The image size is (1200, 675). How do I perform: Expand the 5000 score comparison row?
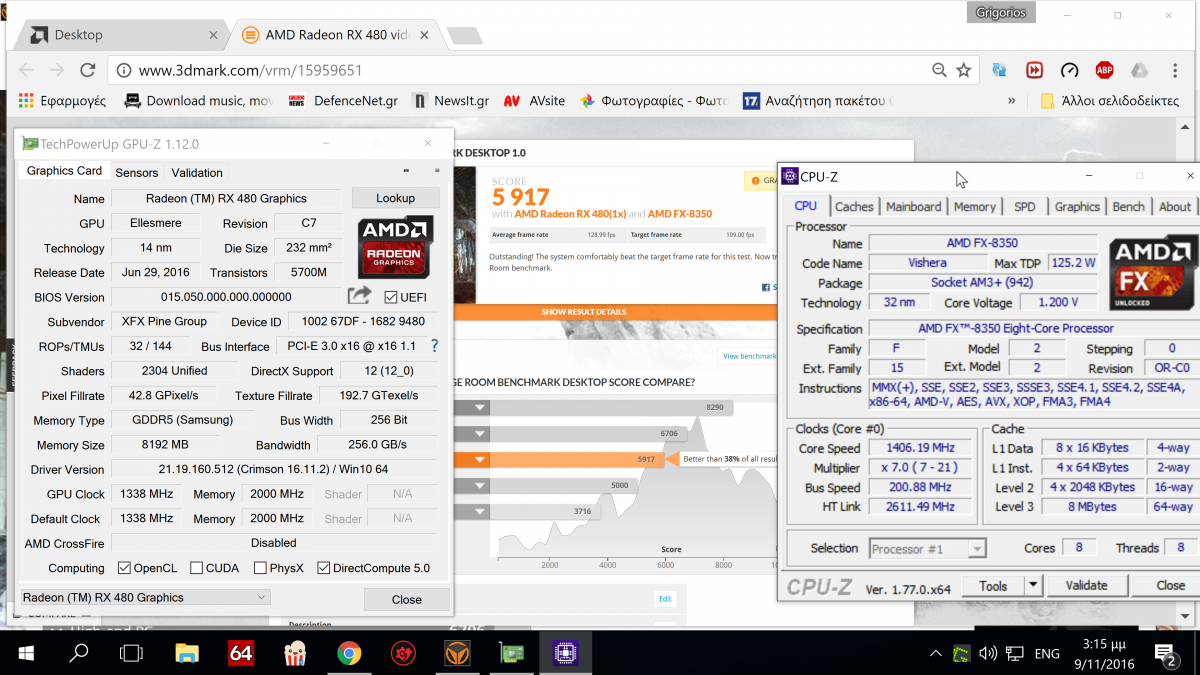pyautogui.click(x=480, y=486)
